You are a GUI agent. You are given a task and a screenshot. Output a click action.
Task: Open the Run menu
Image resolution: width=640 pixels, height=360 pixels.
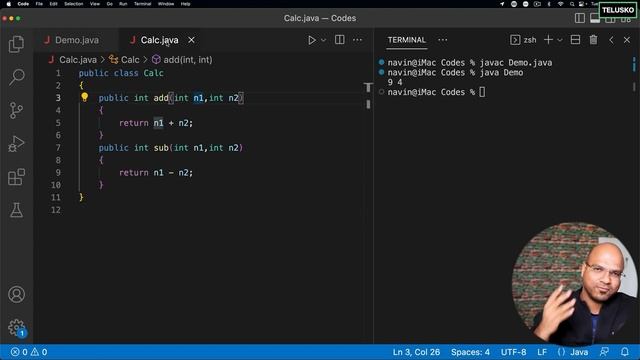123,4
